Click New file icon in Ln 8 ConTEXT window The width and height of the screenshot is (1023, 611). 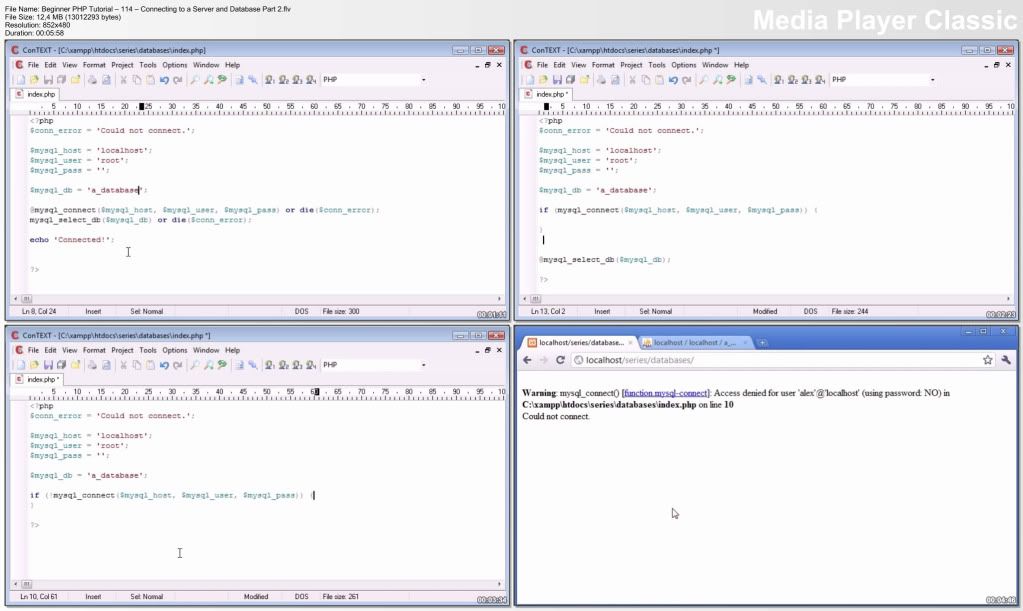click(x=20, y=80)
